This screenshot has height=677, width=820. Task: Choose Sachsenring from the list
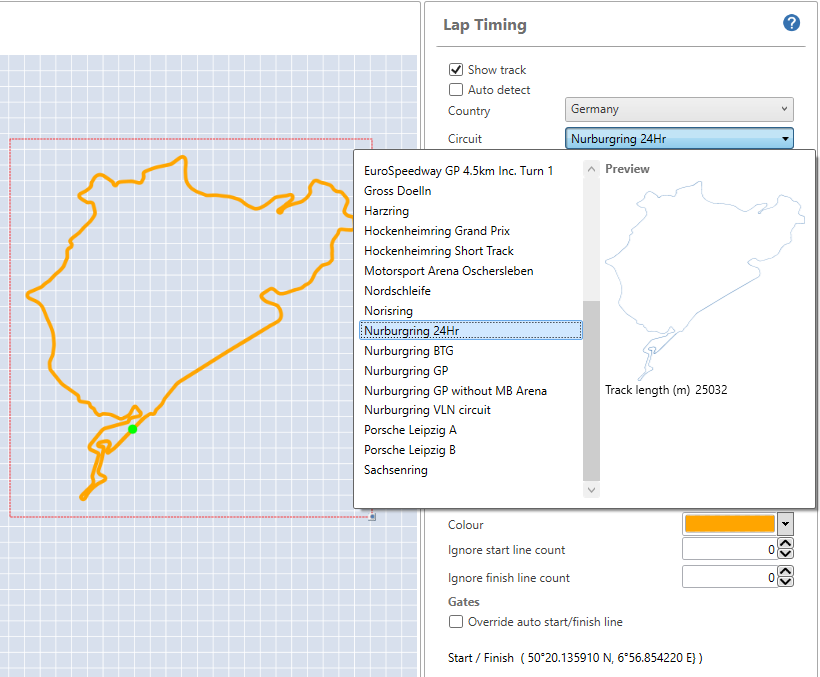tap(395, 470)
